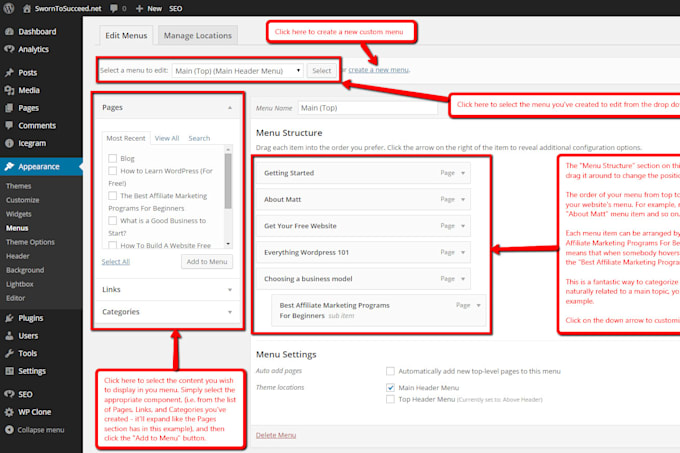
Task: Click the Select All link
Action: 116,262
